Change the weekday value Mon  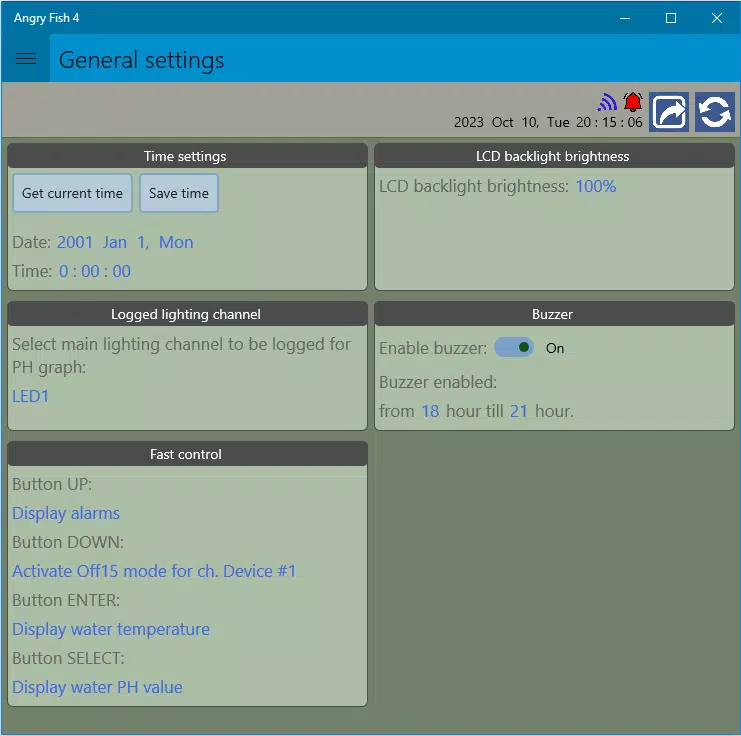pyautogui.click(x=176, y=242)
